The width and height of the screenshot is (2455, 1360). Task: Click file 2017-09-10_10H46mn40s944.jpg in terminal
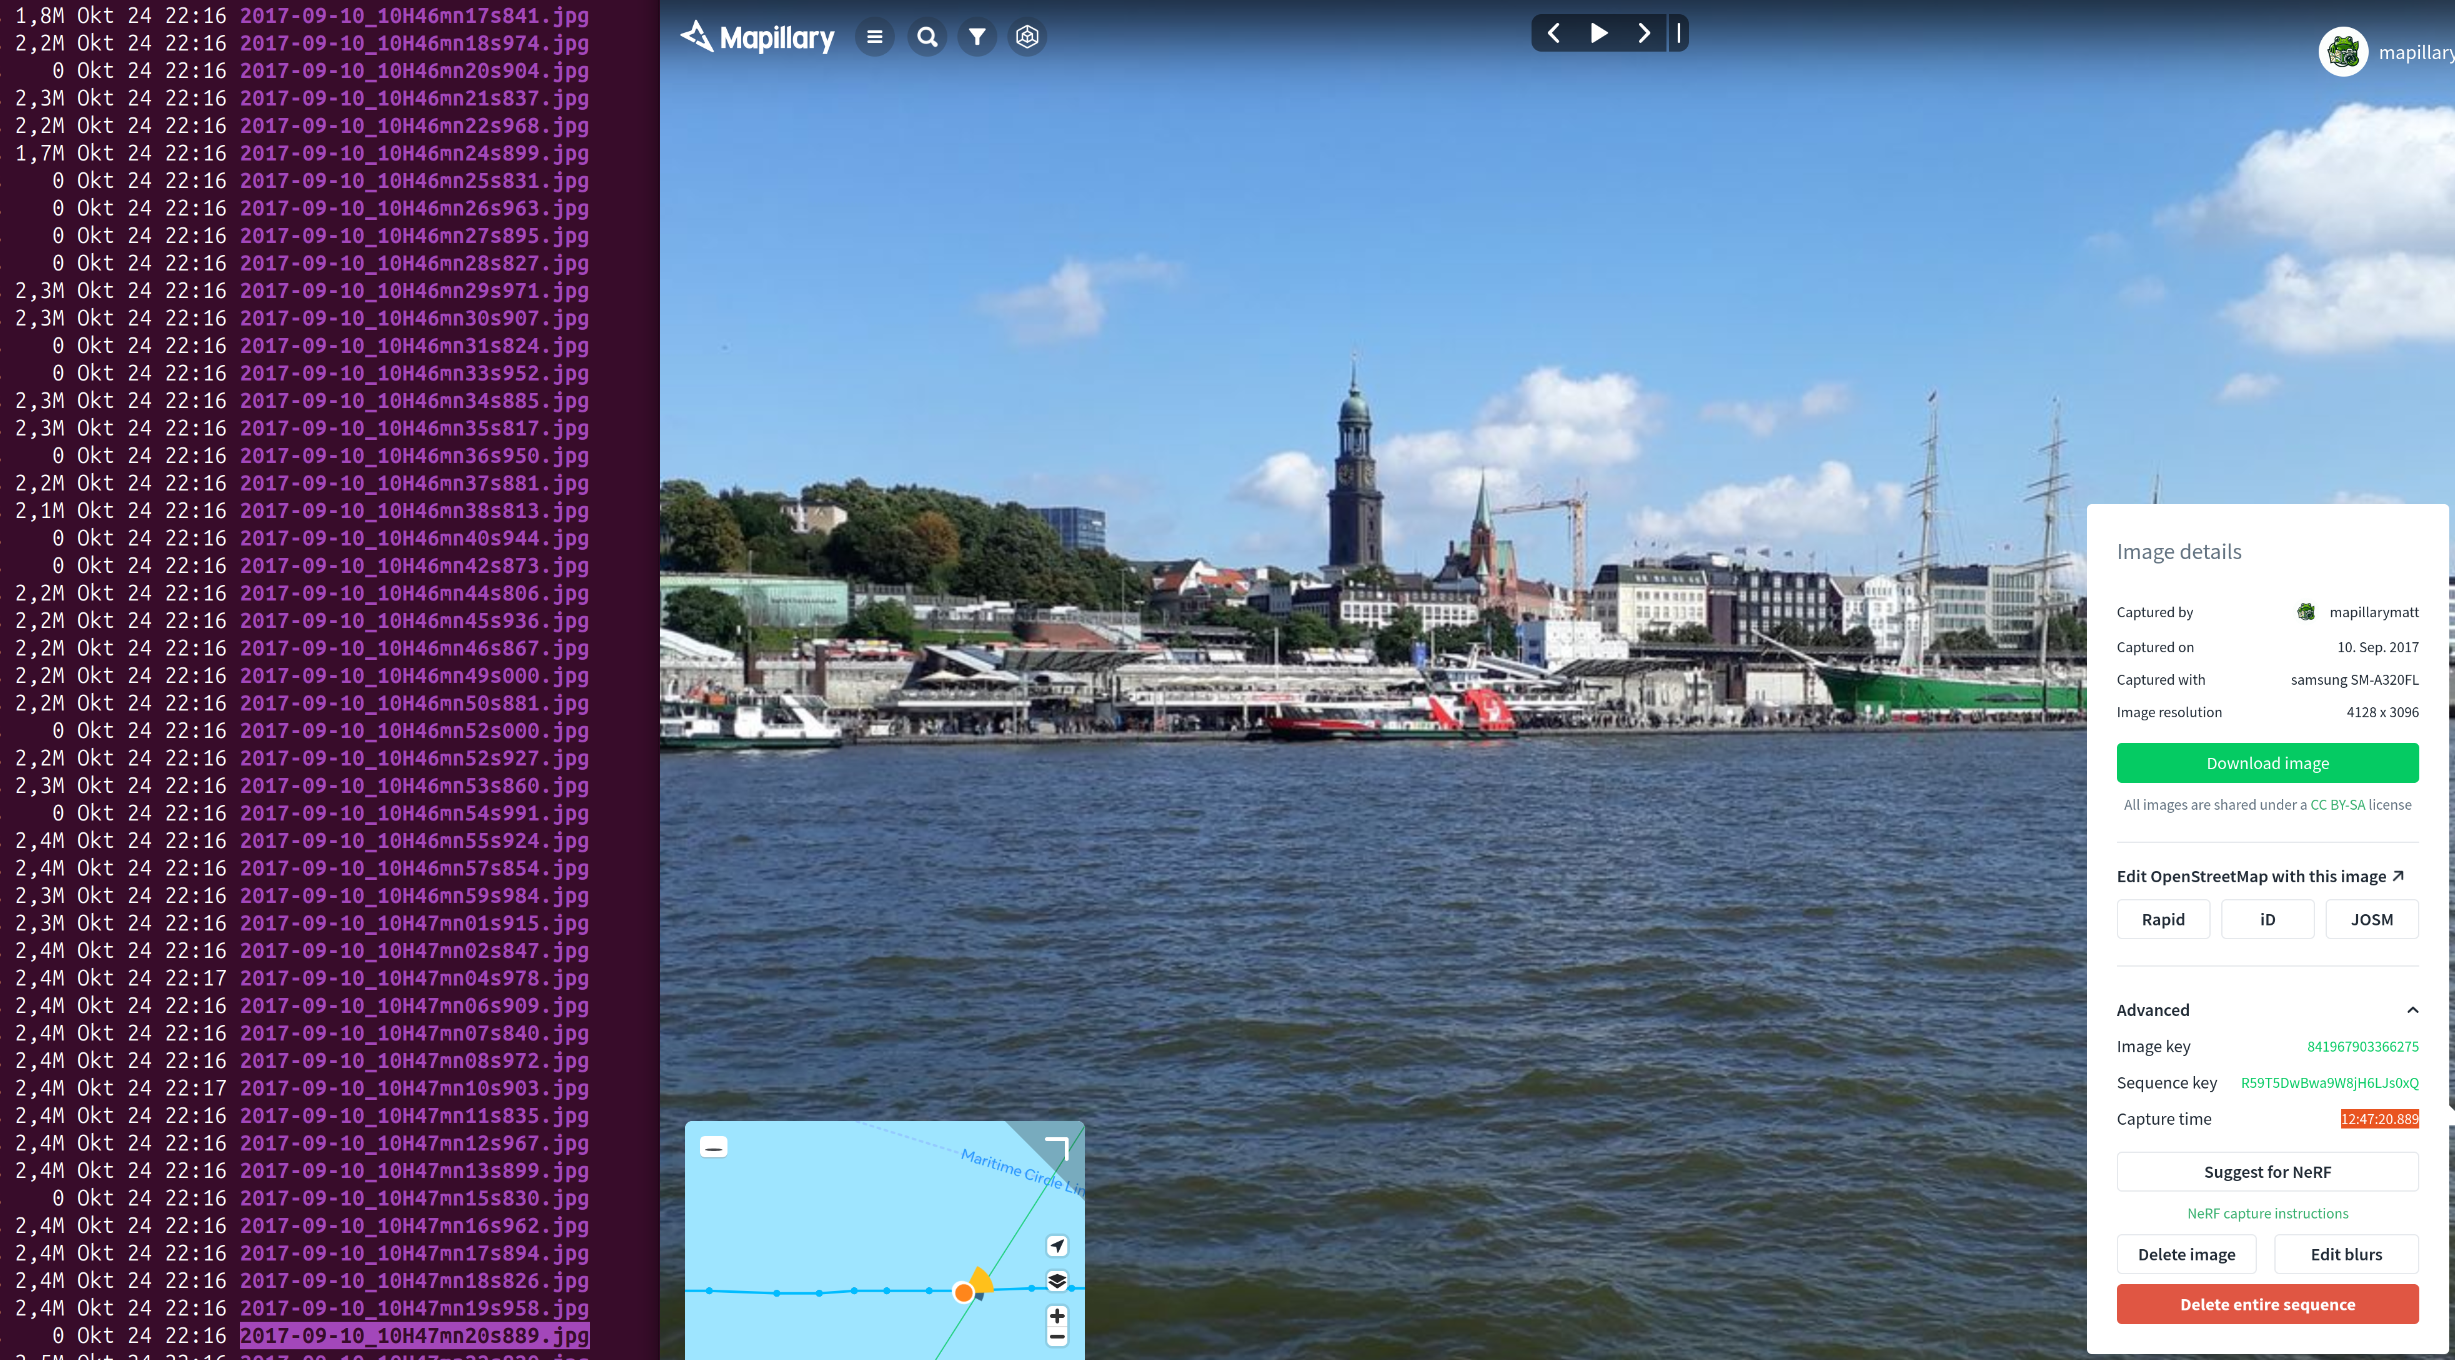click(x=414, y=538)
